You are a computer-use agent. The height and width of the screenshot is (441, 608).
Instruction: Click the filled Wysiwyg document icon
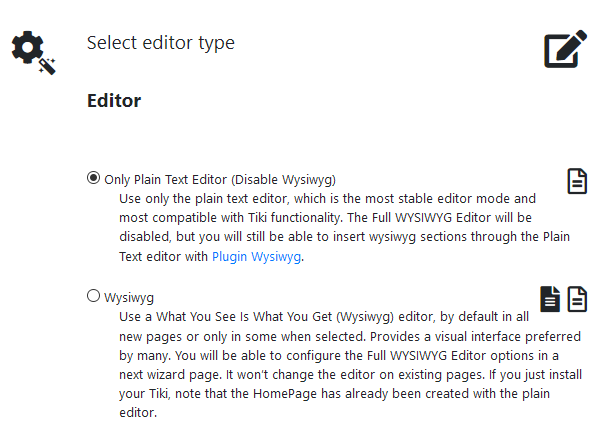pyautogui.click(x=551, y=298)
